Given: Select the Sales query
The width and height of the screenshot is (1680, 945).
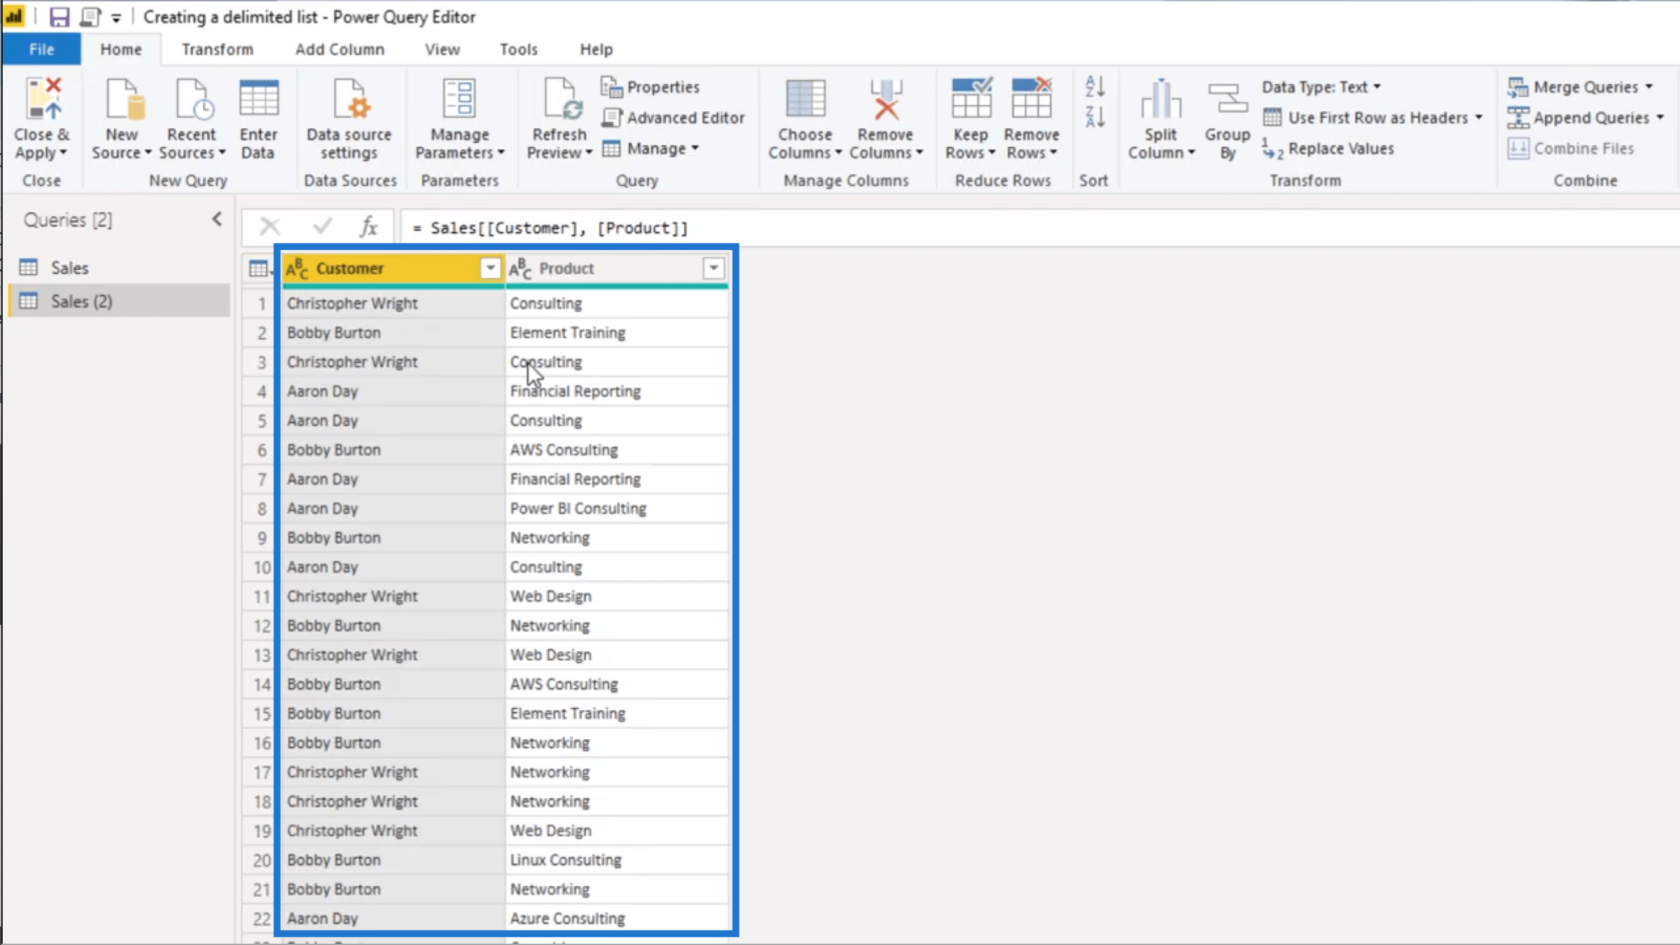Looking at the screenshot, I should coord(120,268).
